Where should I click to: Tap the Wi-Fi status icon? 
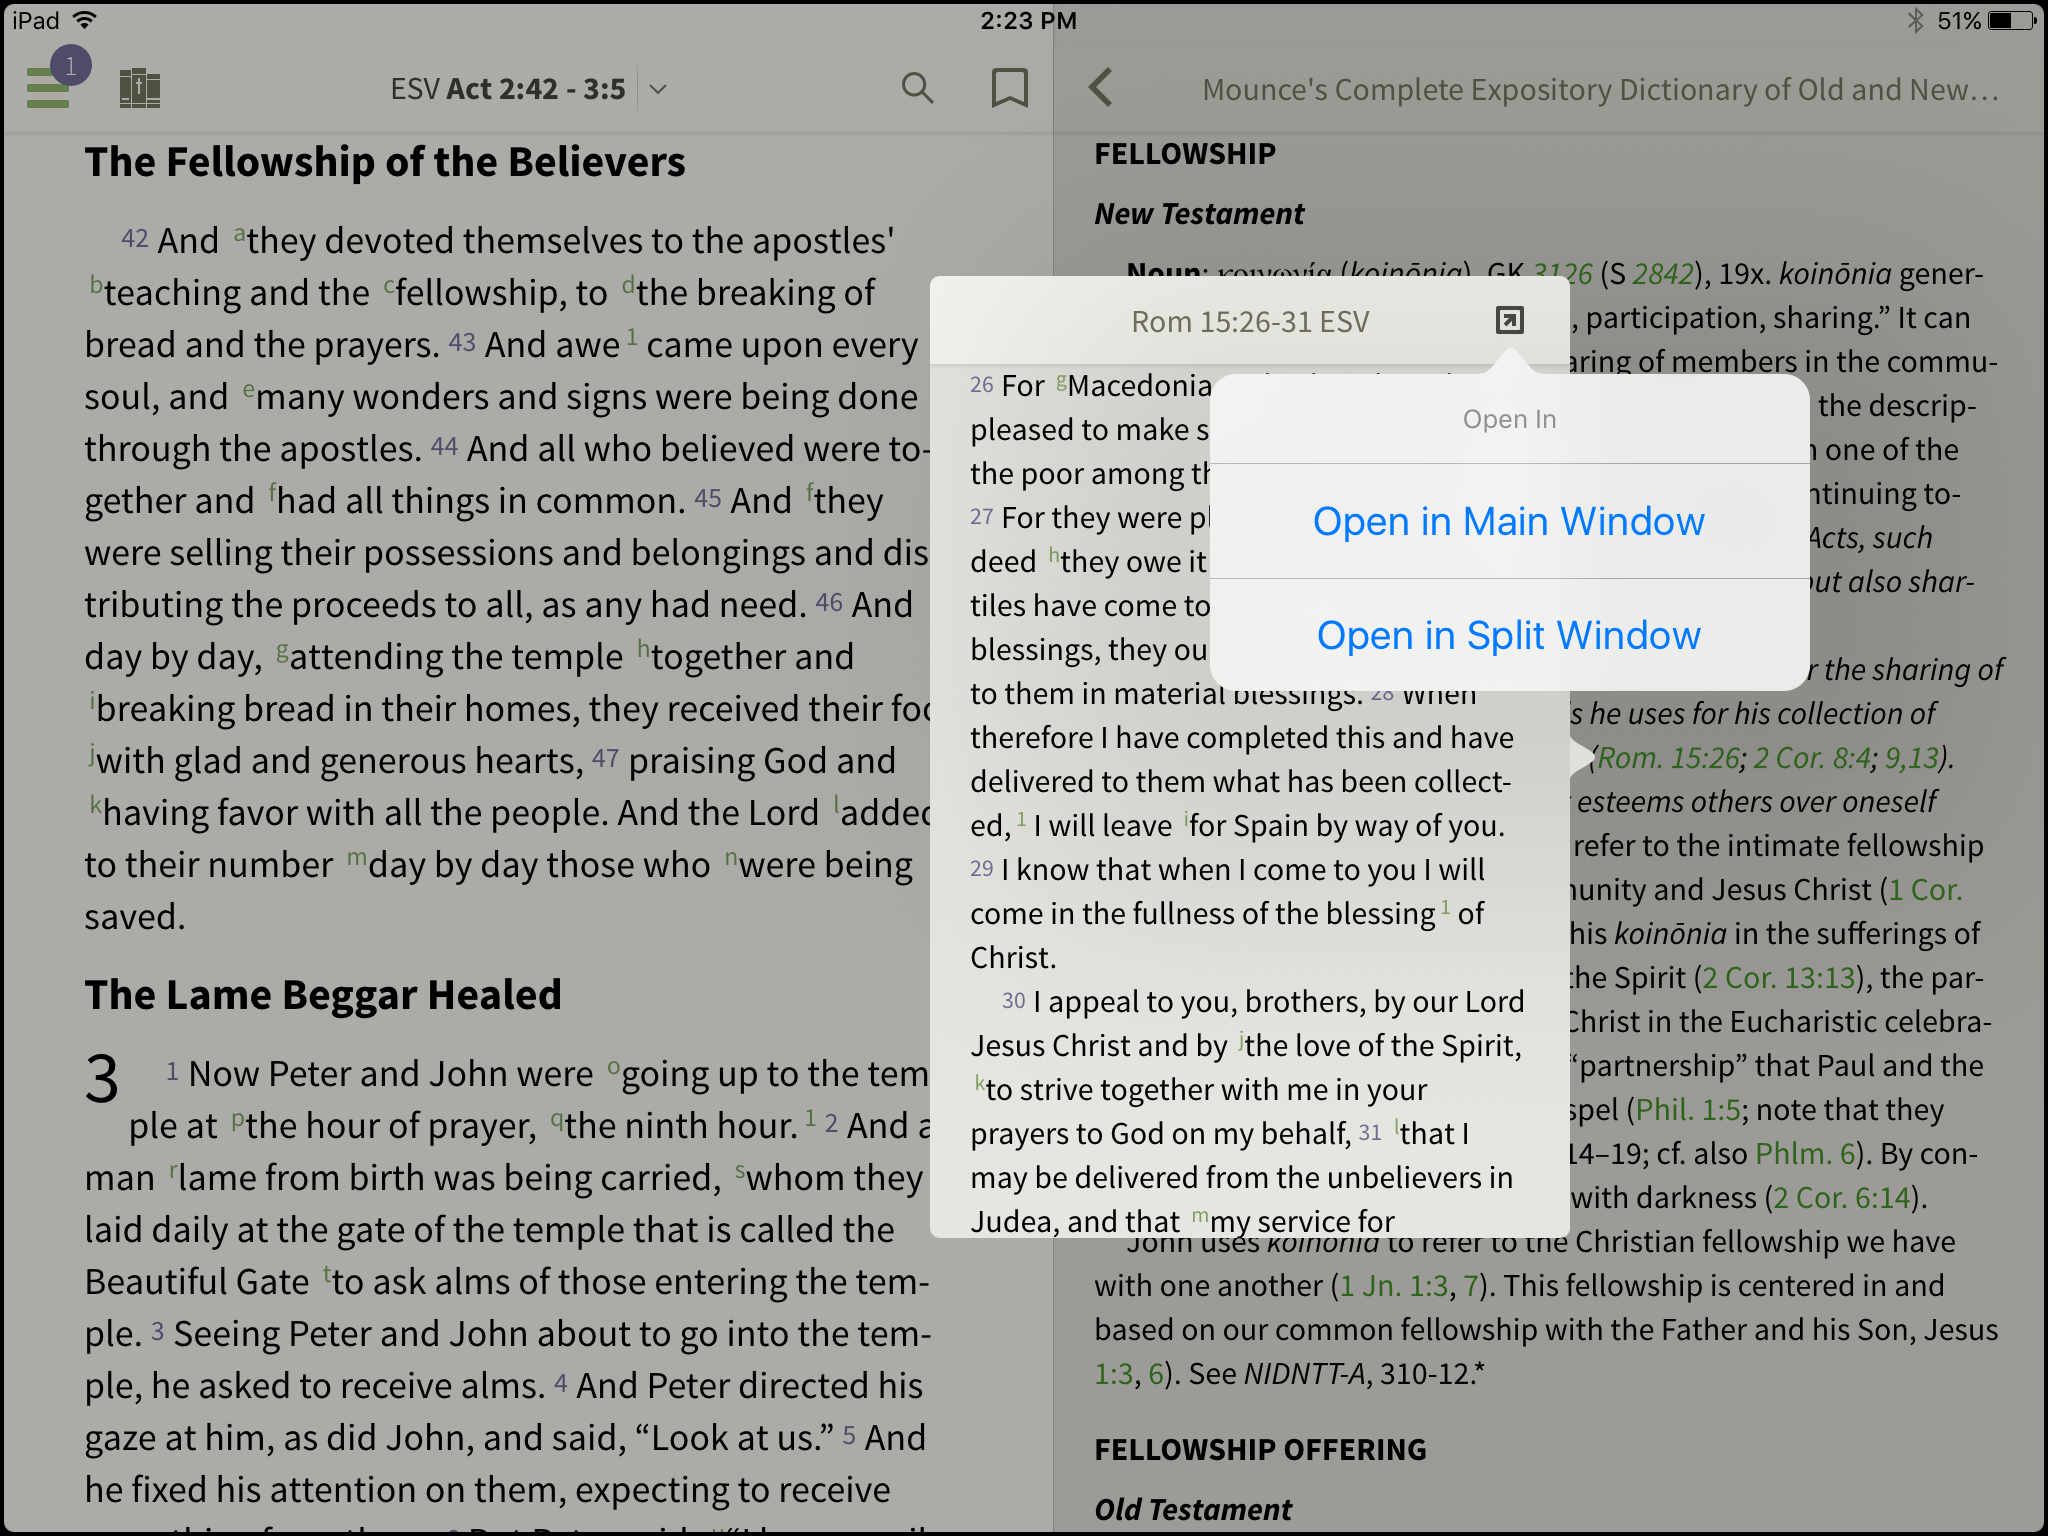pos(86,20)
